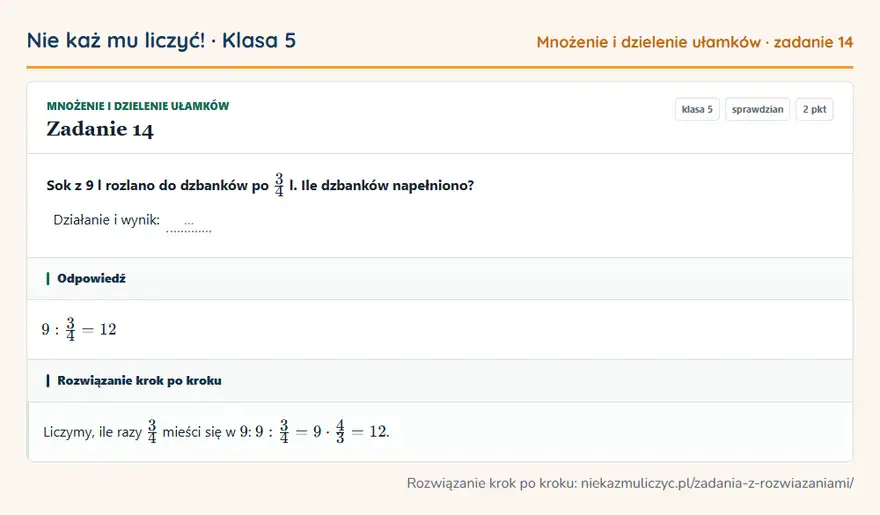
Task: Click the 'Nie każ mu liczyć! · Klasa 5' title
Action: (x=161, y=40)
